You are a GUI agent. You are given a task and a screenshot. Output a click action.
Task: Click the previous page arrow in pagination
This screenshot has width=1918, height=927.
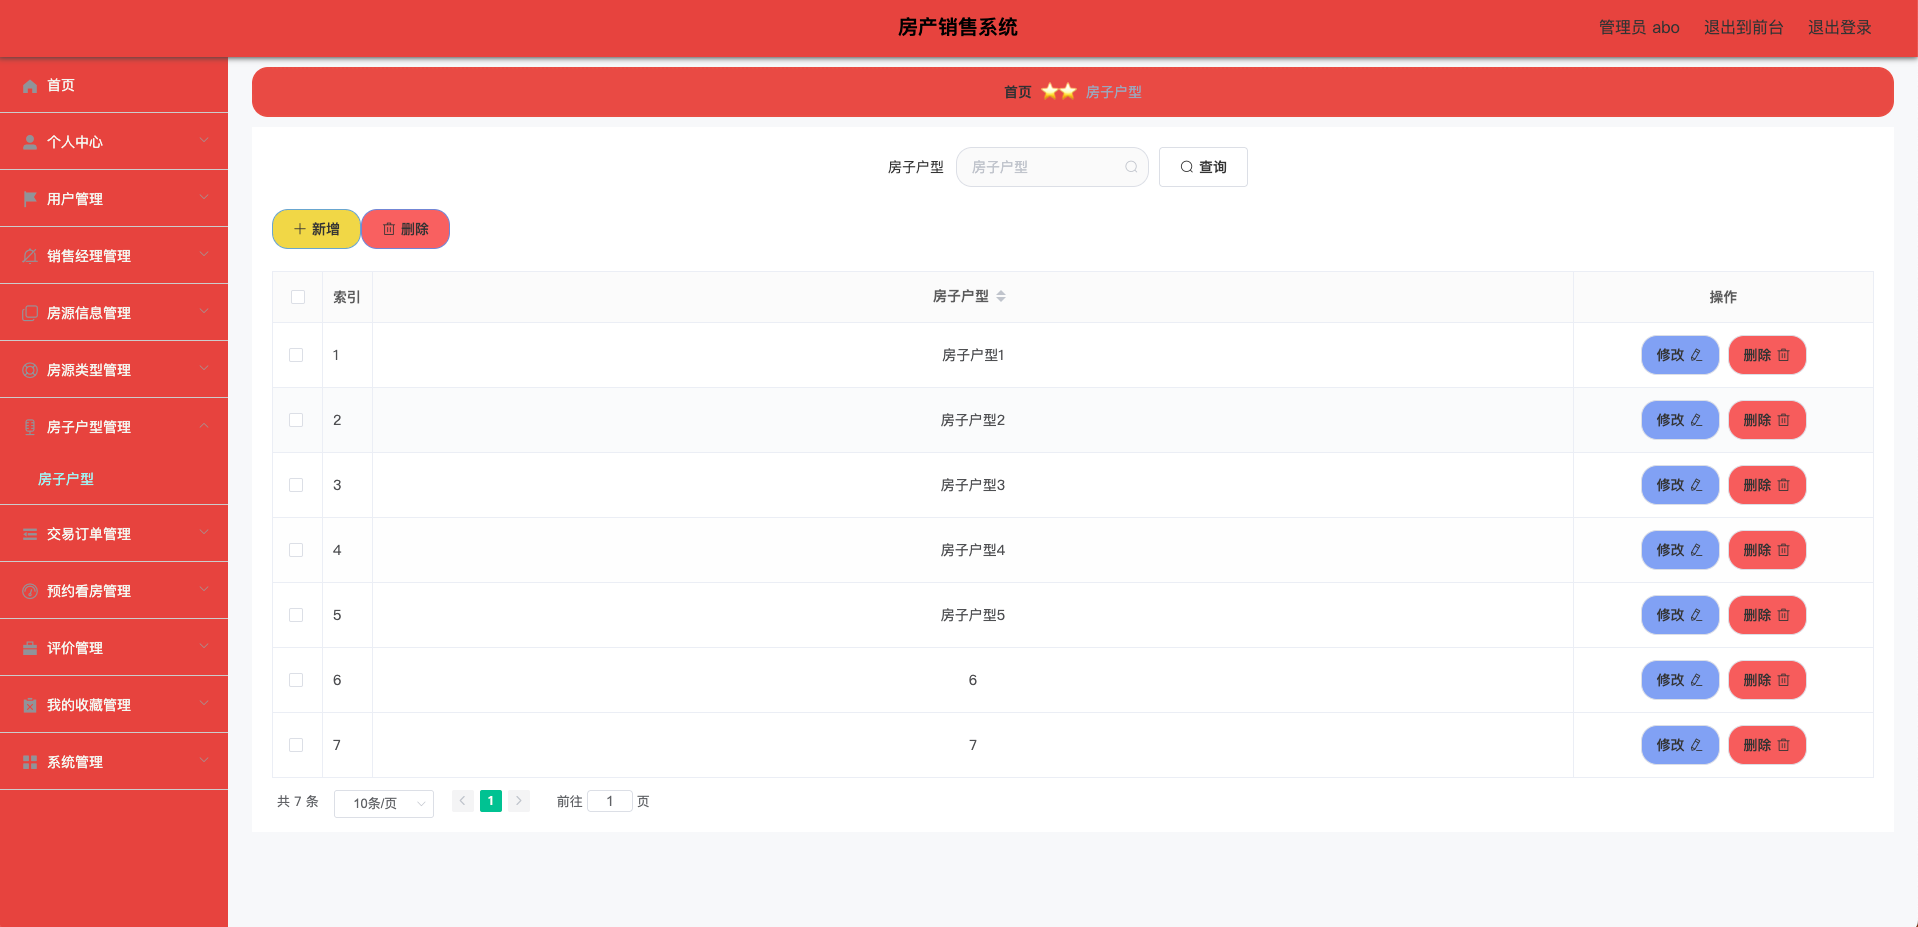pyautogui.click(x=463, y=801)
